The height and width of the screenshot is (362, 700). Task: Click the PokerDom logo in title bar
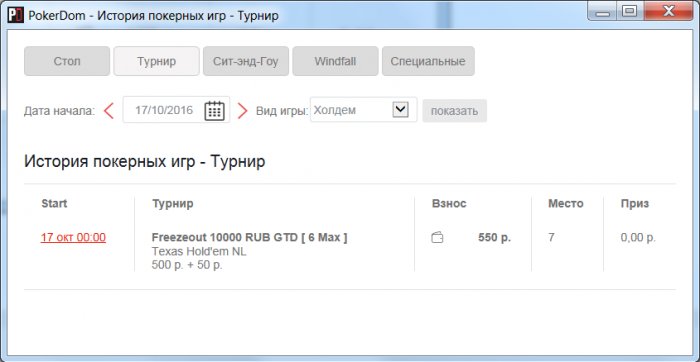[x=15, y=16]
